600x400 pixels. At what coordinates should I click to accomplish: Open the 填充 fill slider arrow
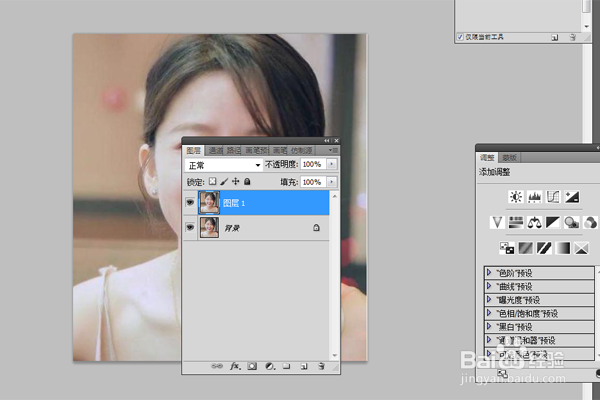point(332,182)
